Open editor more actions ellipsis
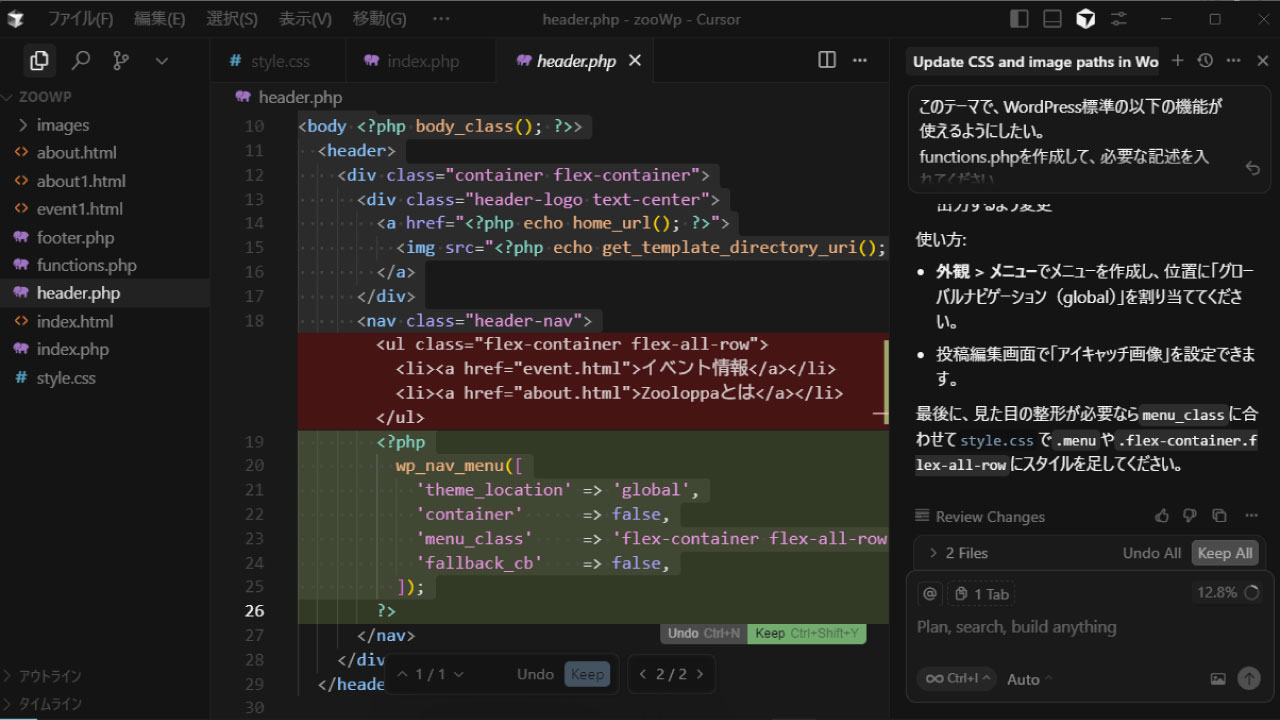The width and height of the screenshot is (1280, 720). coord(860,60)
